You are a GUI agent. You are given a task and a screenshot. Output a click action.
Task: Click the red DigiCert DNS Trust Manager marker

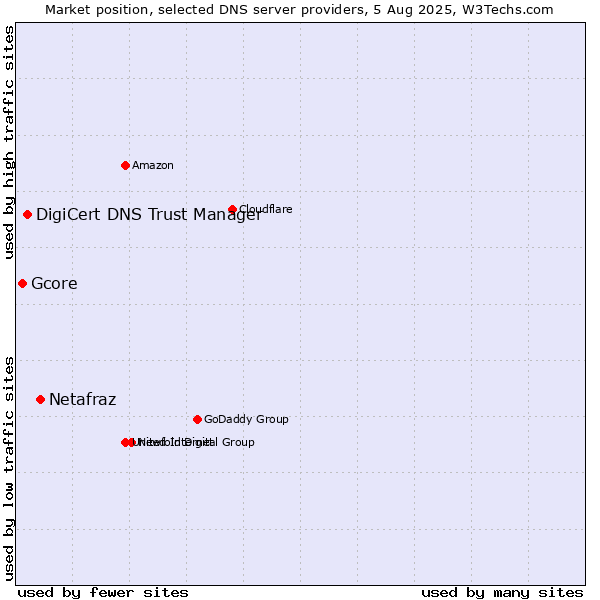pos(27,214)
